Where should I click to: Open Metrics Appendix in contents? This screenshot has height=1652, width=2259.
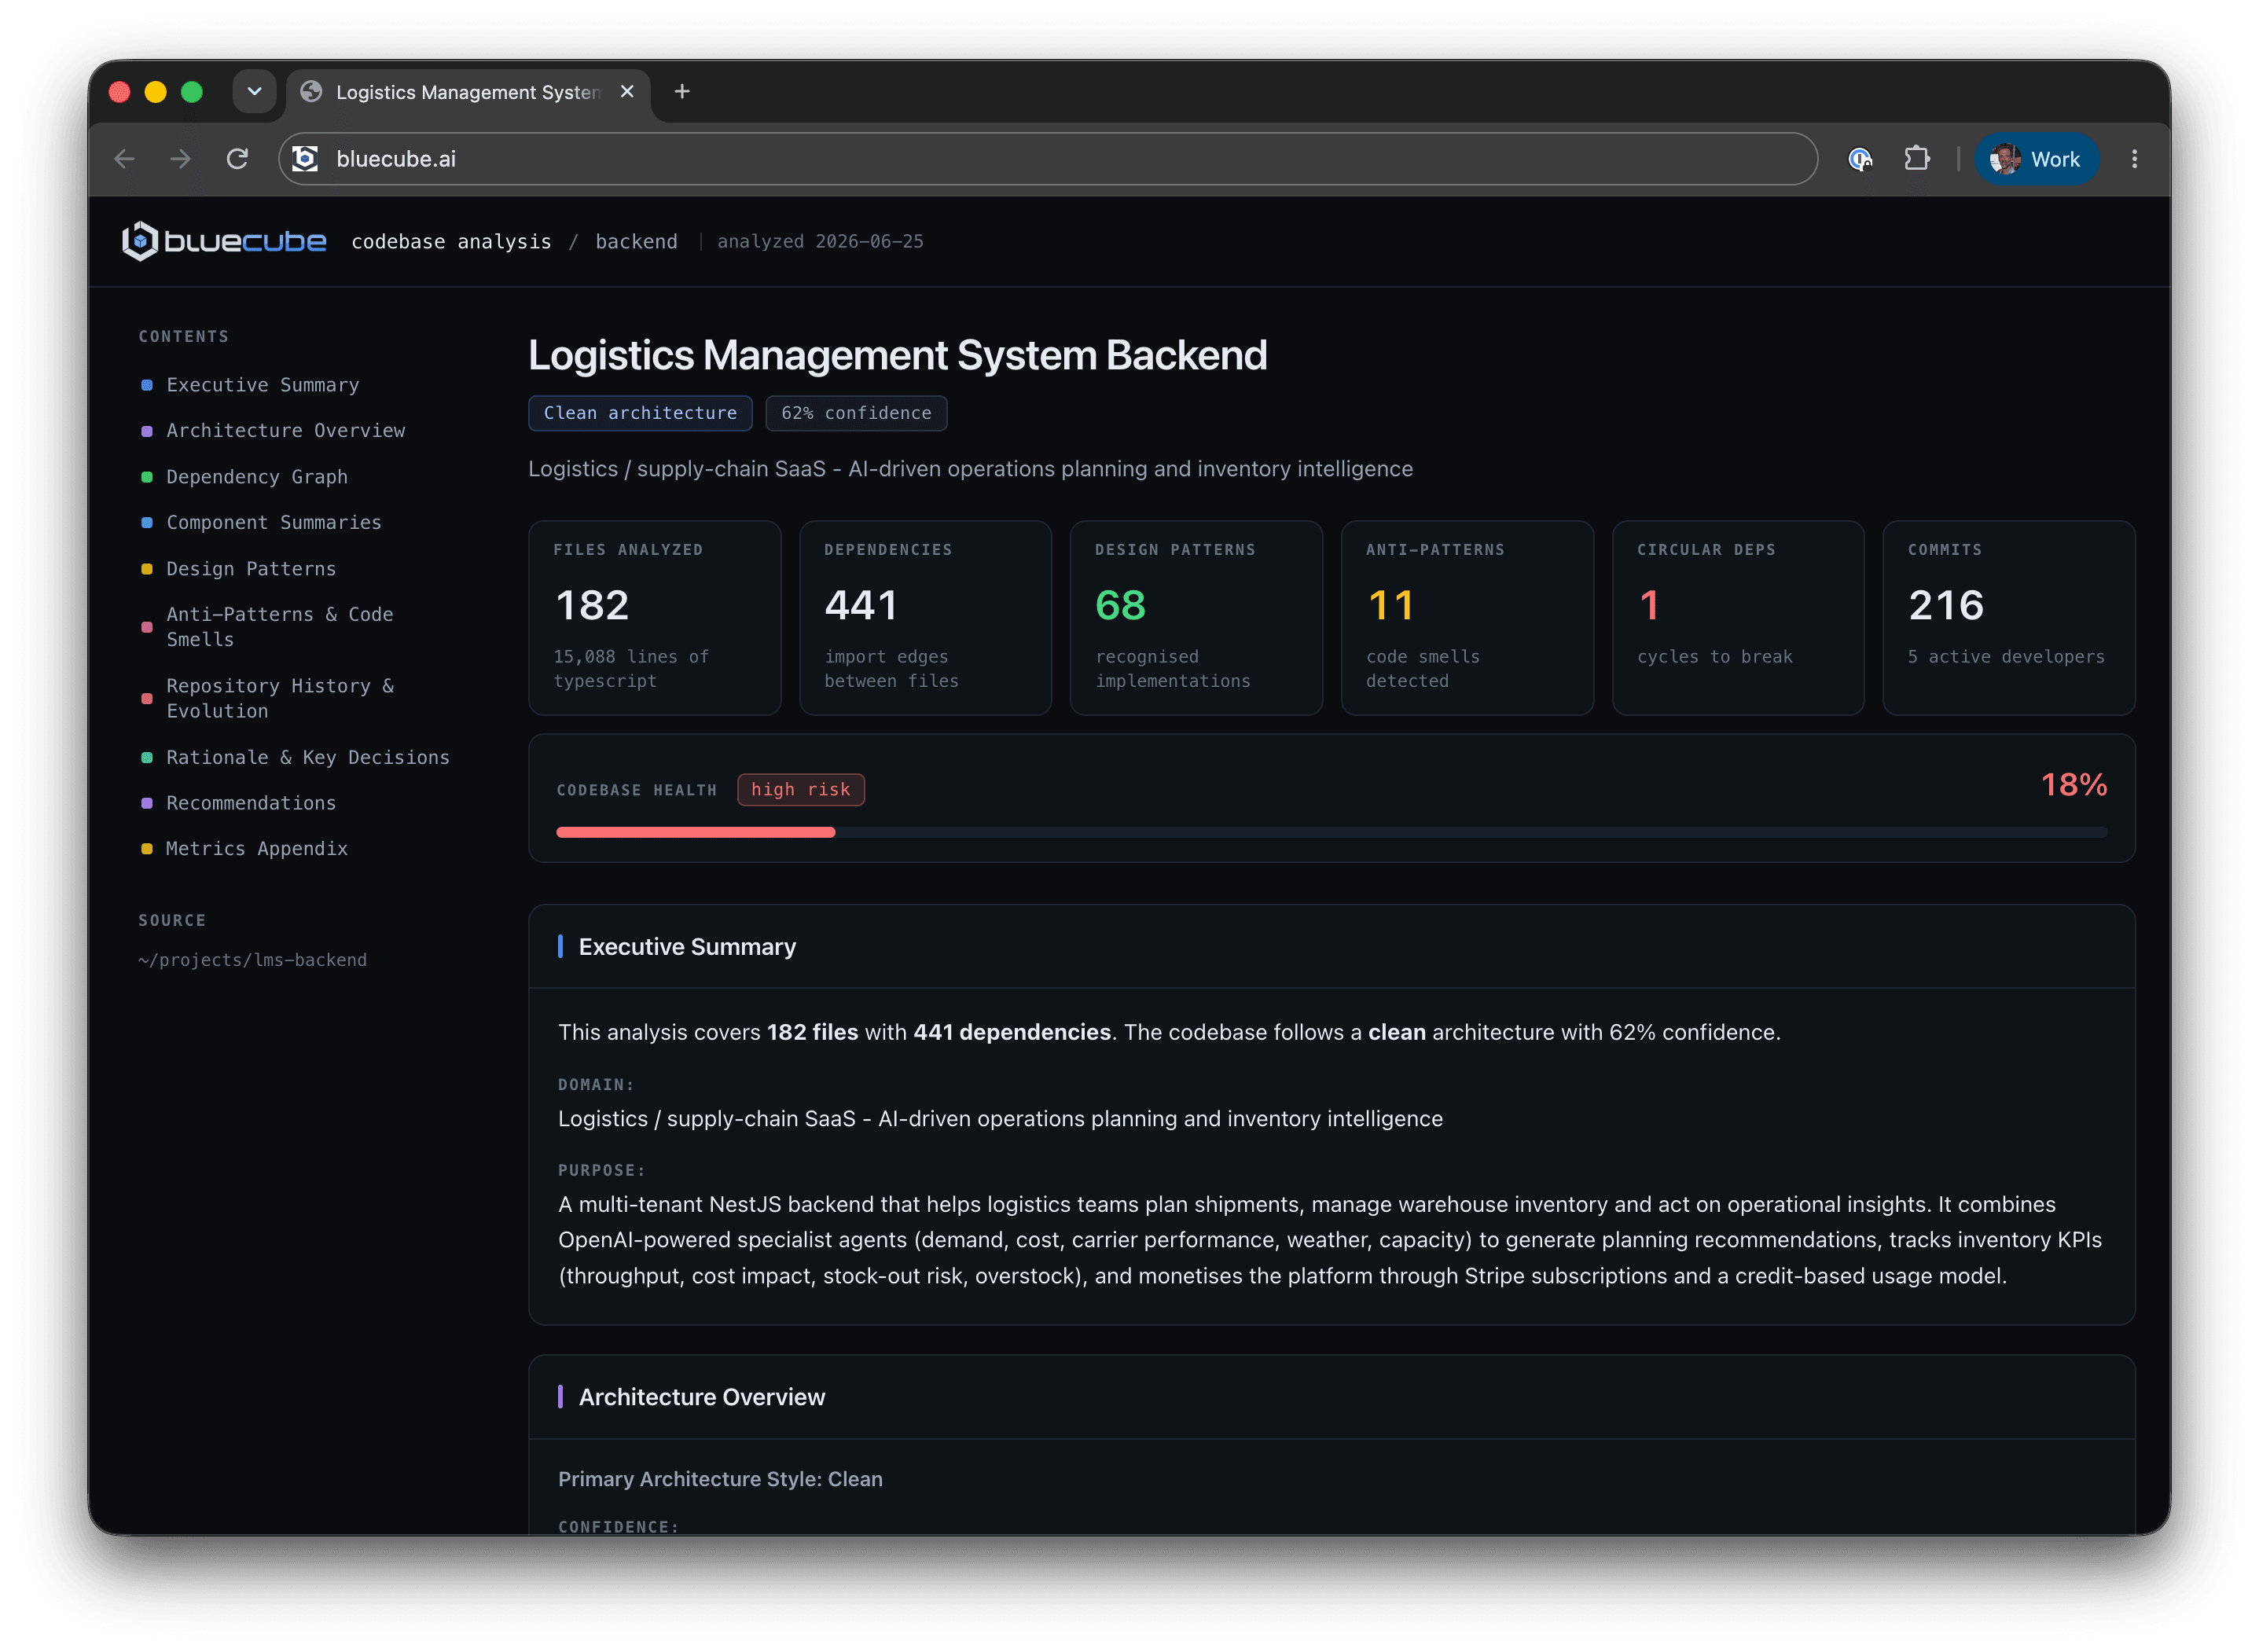coord(256,849)
